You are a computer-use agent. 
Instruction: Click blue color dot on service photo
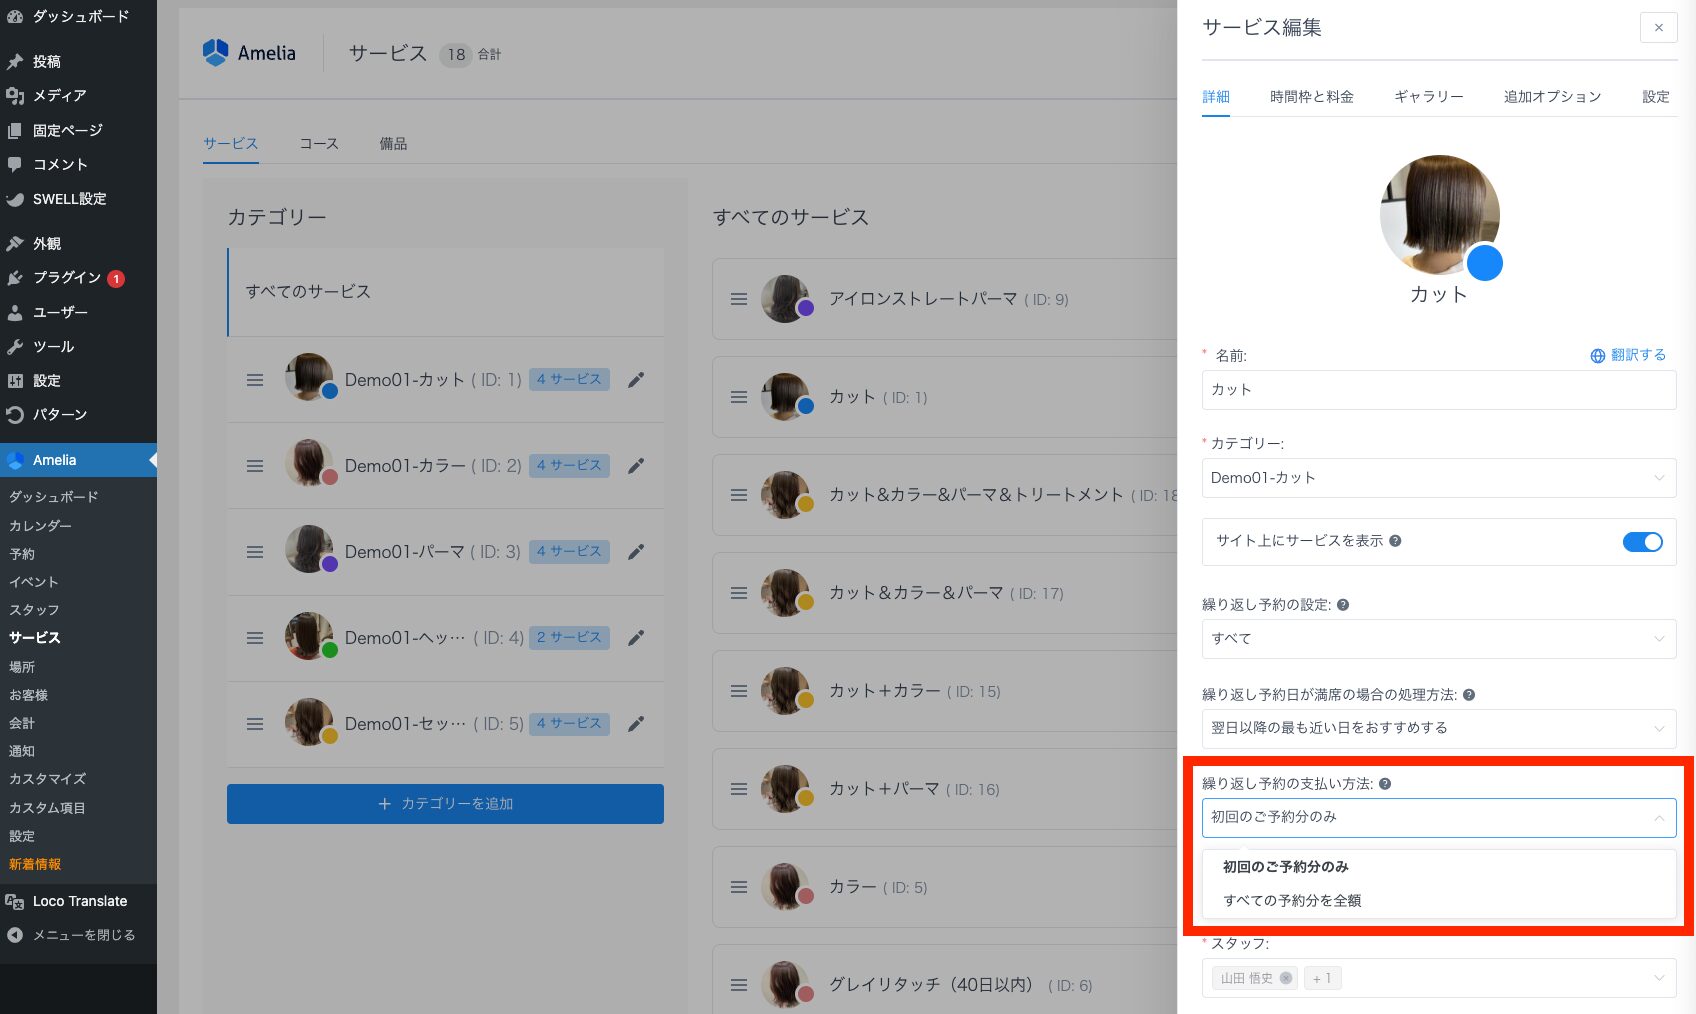point(1484,263)
